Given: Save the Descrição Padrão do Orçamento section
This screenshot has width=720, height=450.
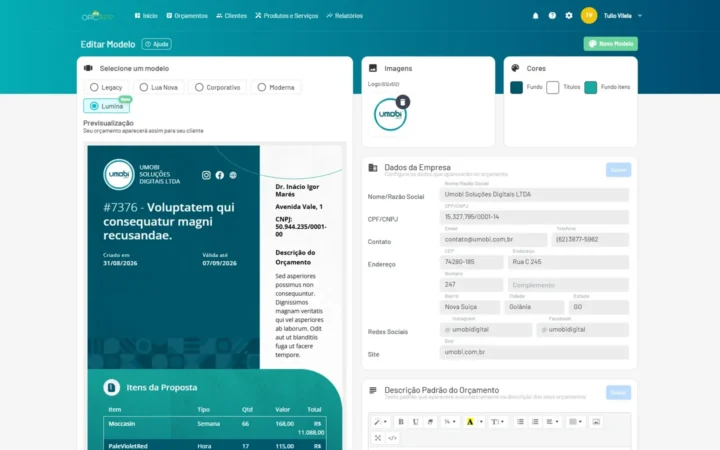Looking at the screenshot, I should tap(619, 393).
